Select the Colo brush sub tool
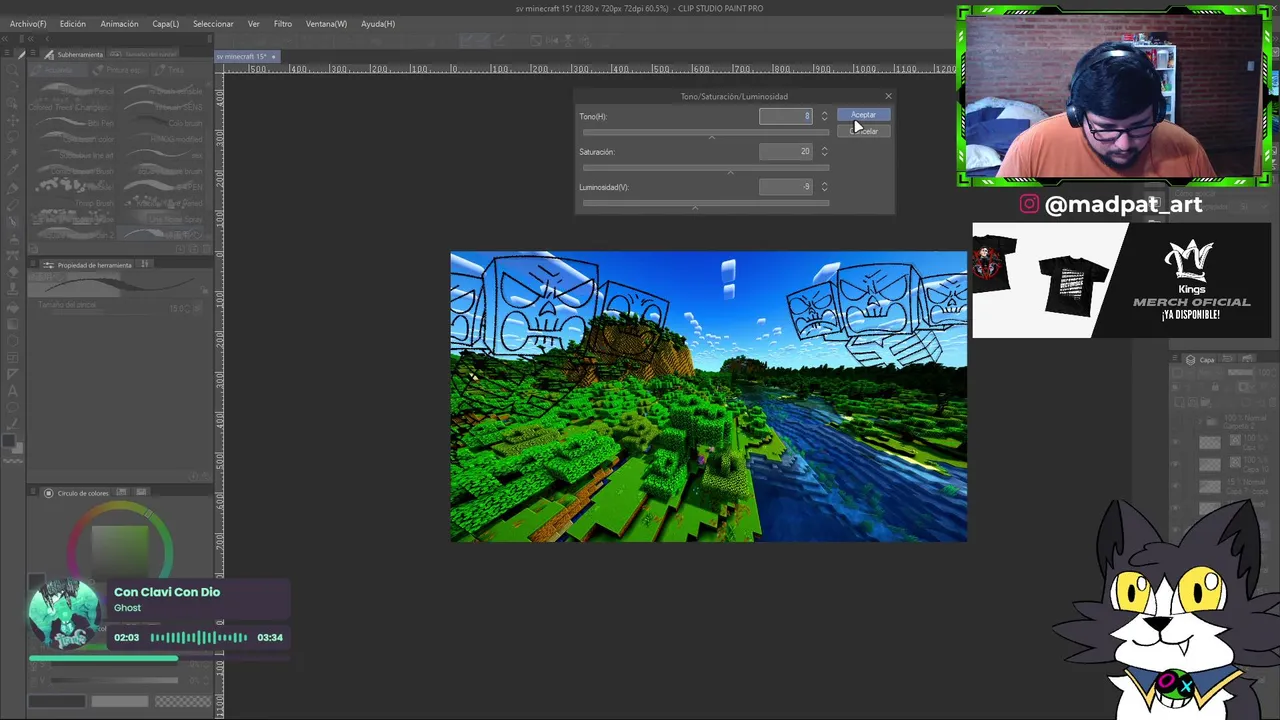The image size is (1280, 720). [x=164, y=123]
